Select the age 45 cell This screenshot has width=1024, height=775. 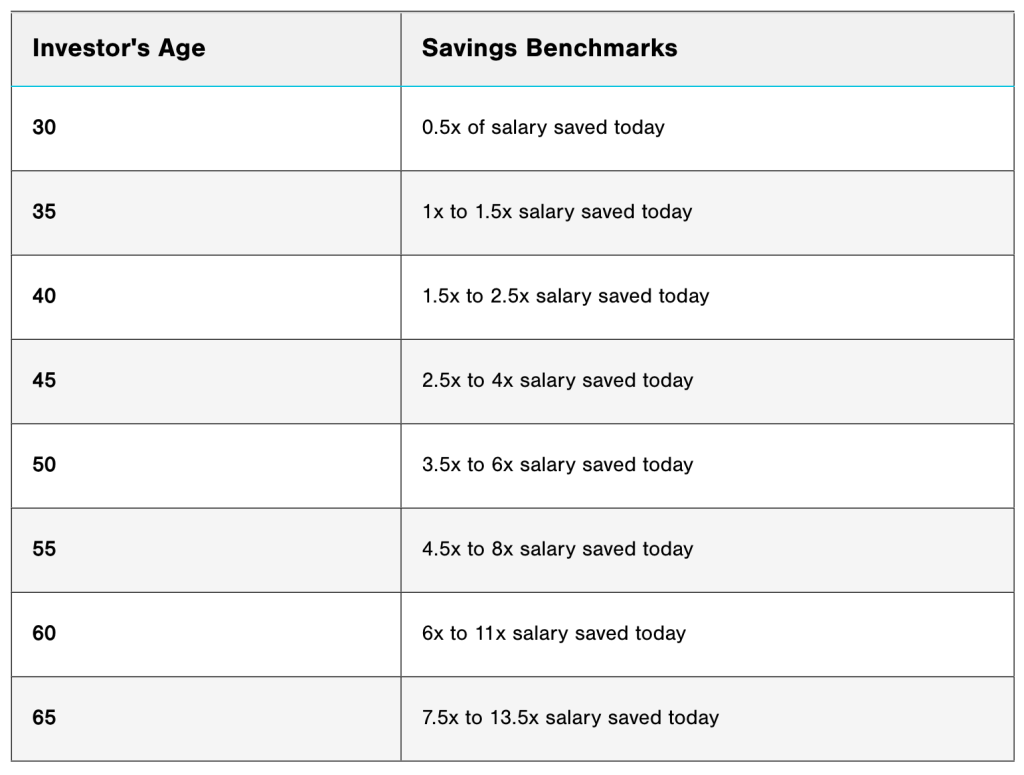(x=44, y=380)
